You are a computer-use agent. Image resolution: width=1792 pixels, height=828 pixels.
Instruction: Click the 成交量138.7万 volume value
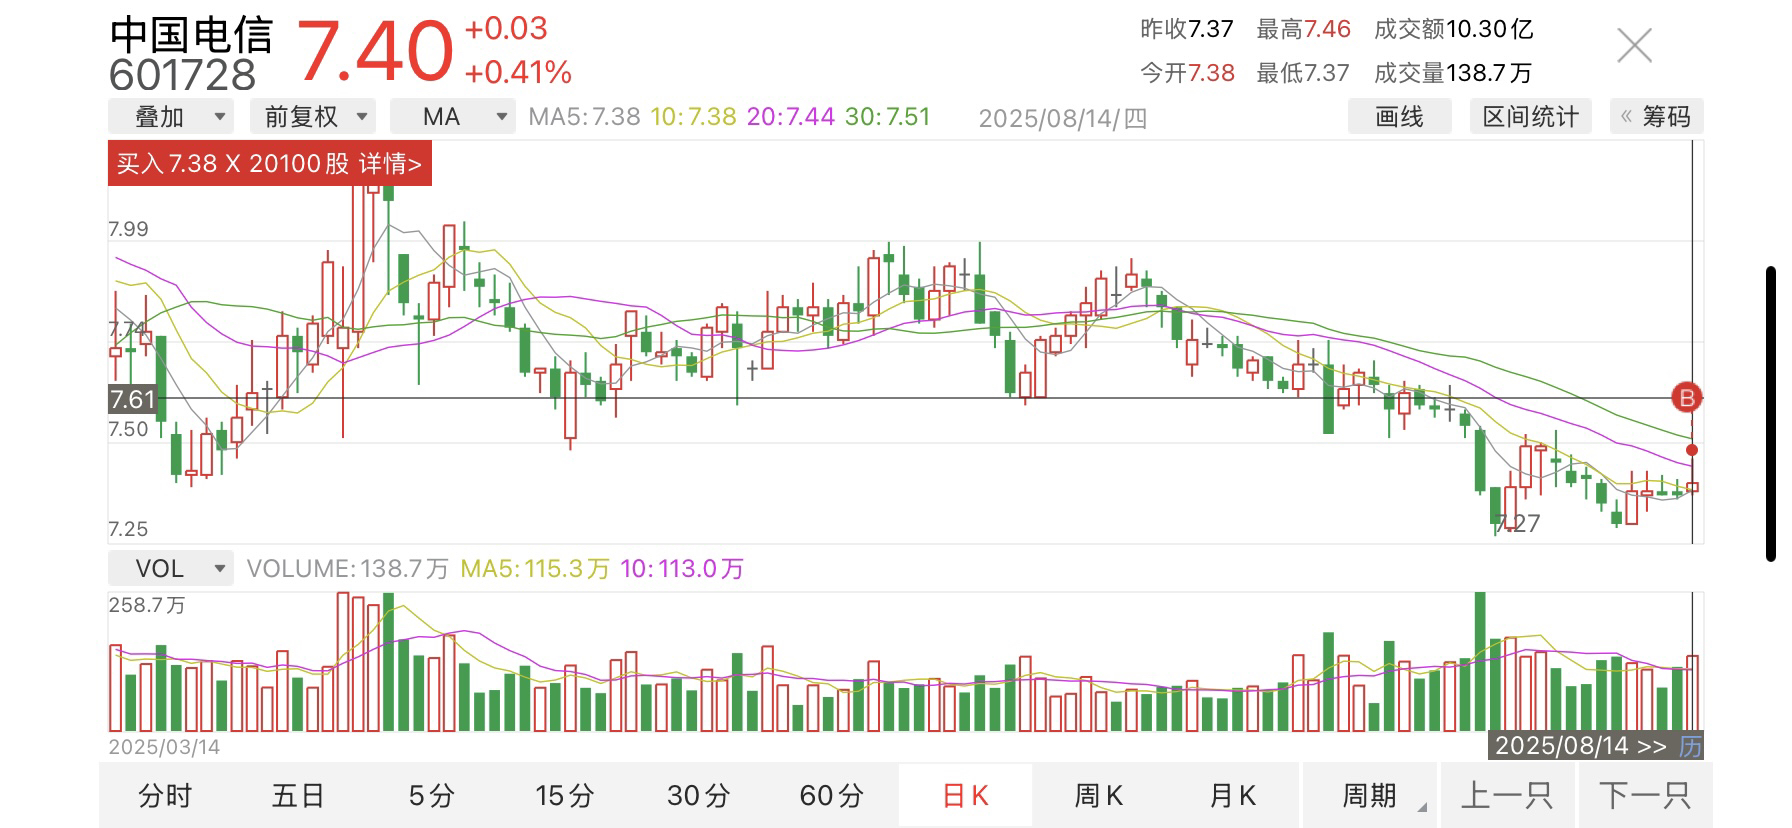click(x=1453, y=73)
